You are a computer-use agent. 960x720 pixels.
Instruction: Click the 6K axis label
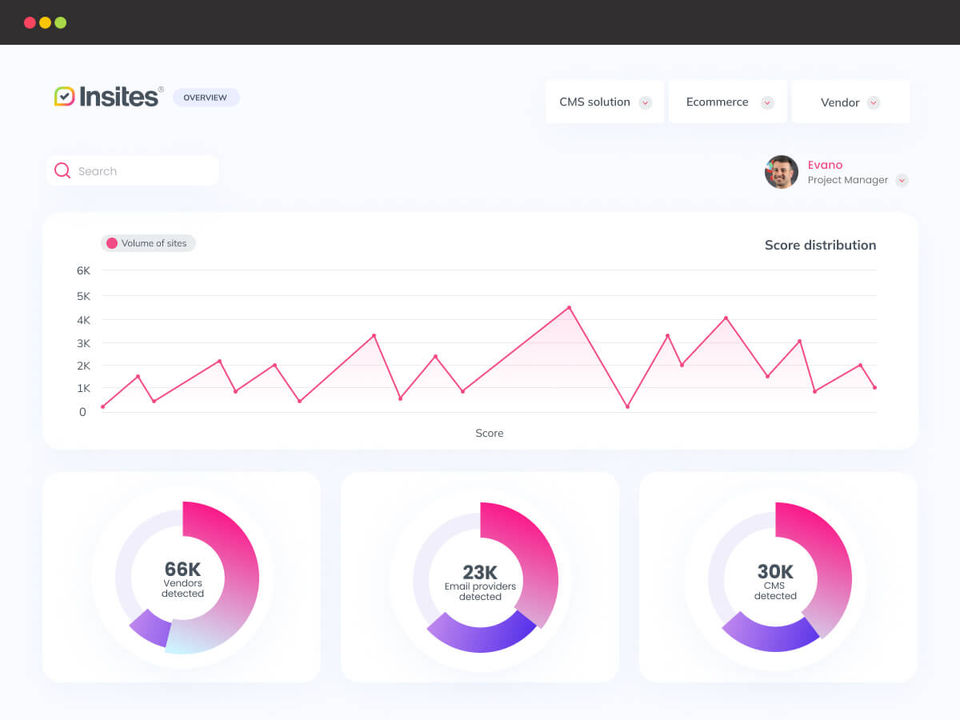[83, 271]
